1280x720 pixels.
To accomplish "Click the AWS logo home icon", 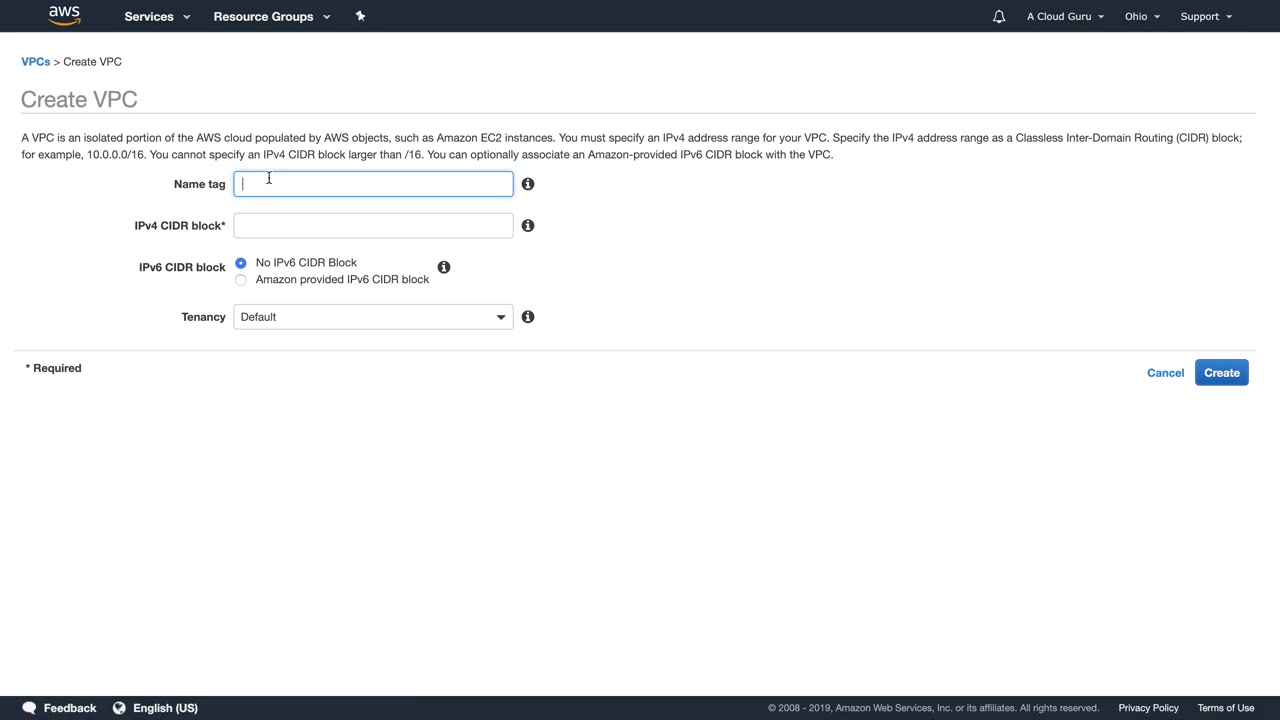I will (x=64, y=16).
